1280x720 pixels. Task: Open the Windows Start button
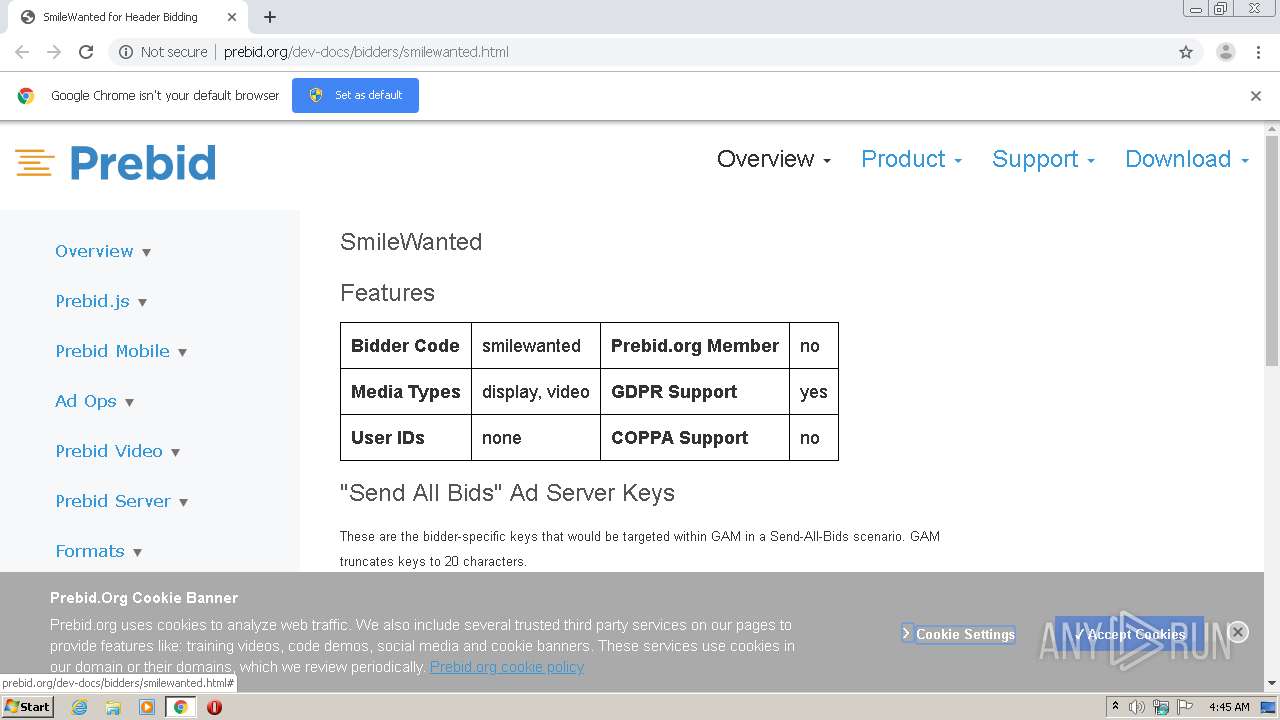point(28,707)
